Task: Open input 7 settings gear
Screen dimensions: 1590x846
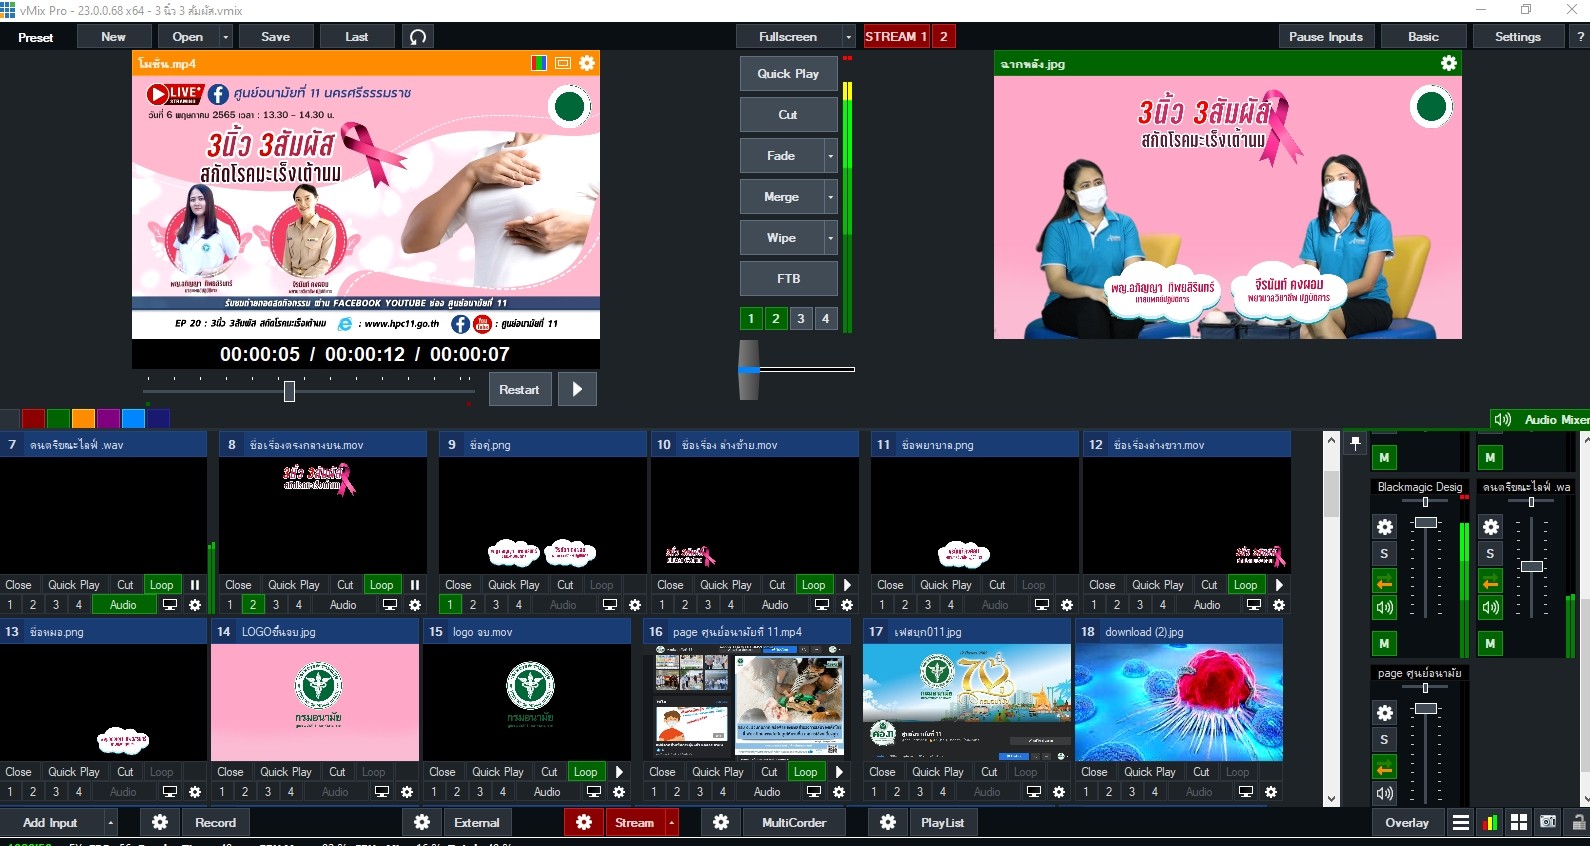Action: pyautogui.click(x=195, y=605)
